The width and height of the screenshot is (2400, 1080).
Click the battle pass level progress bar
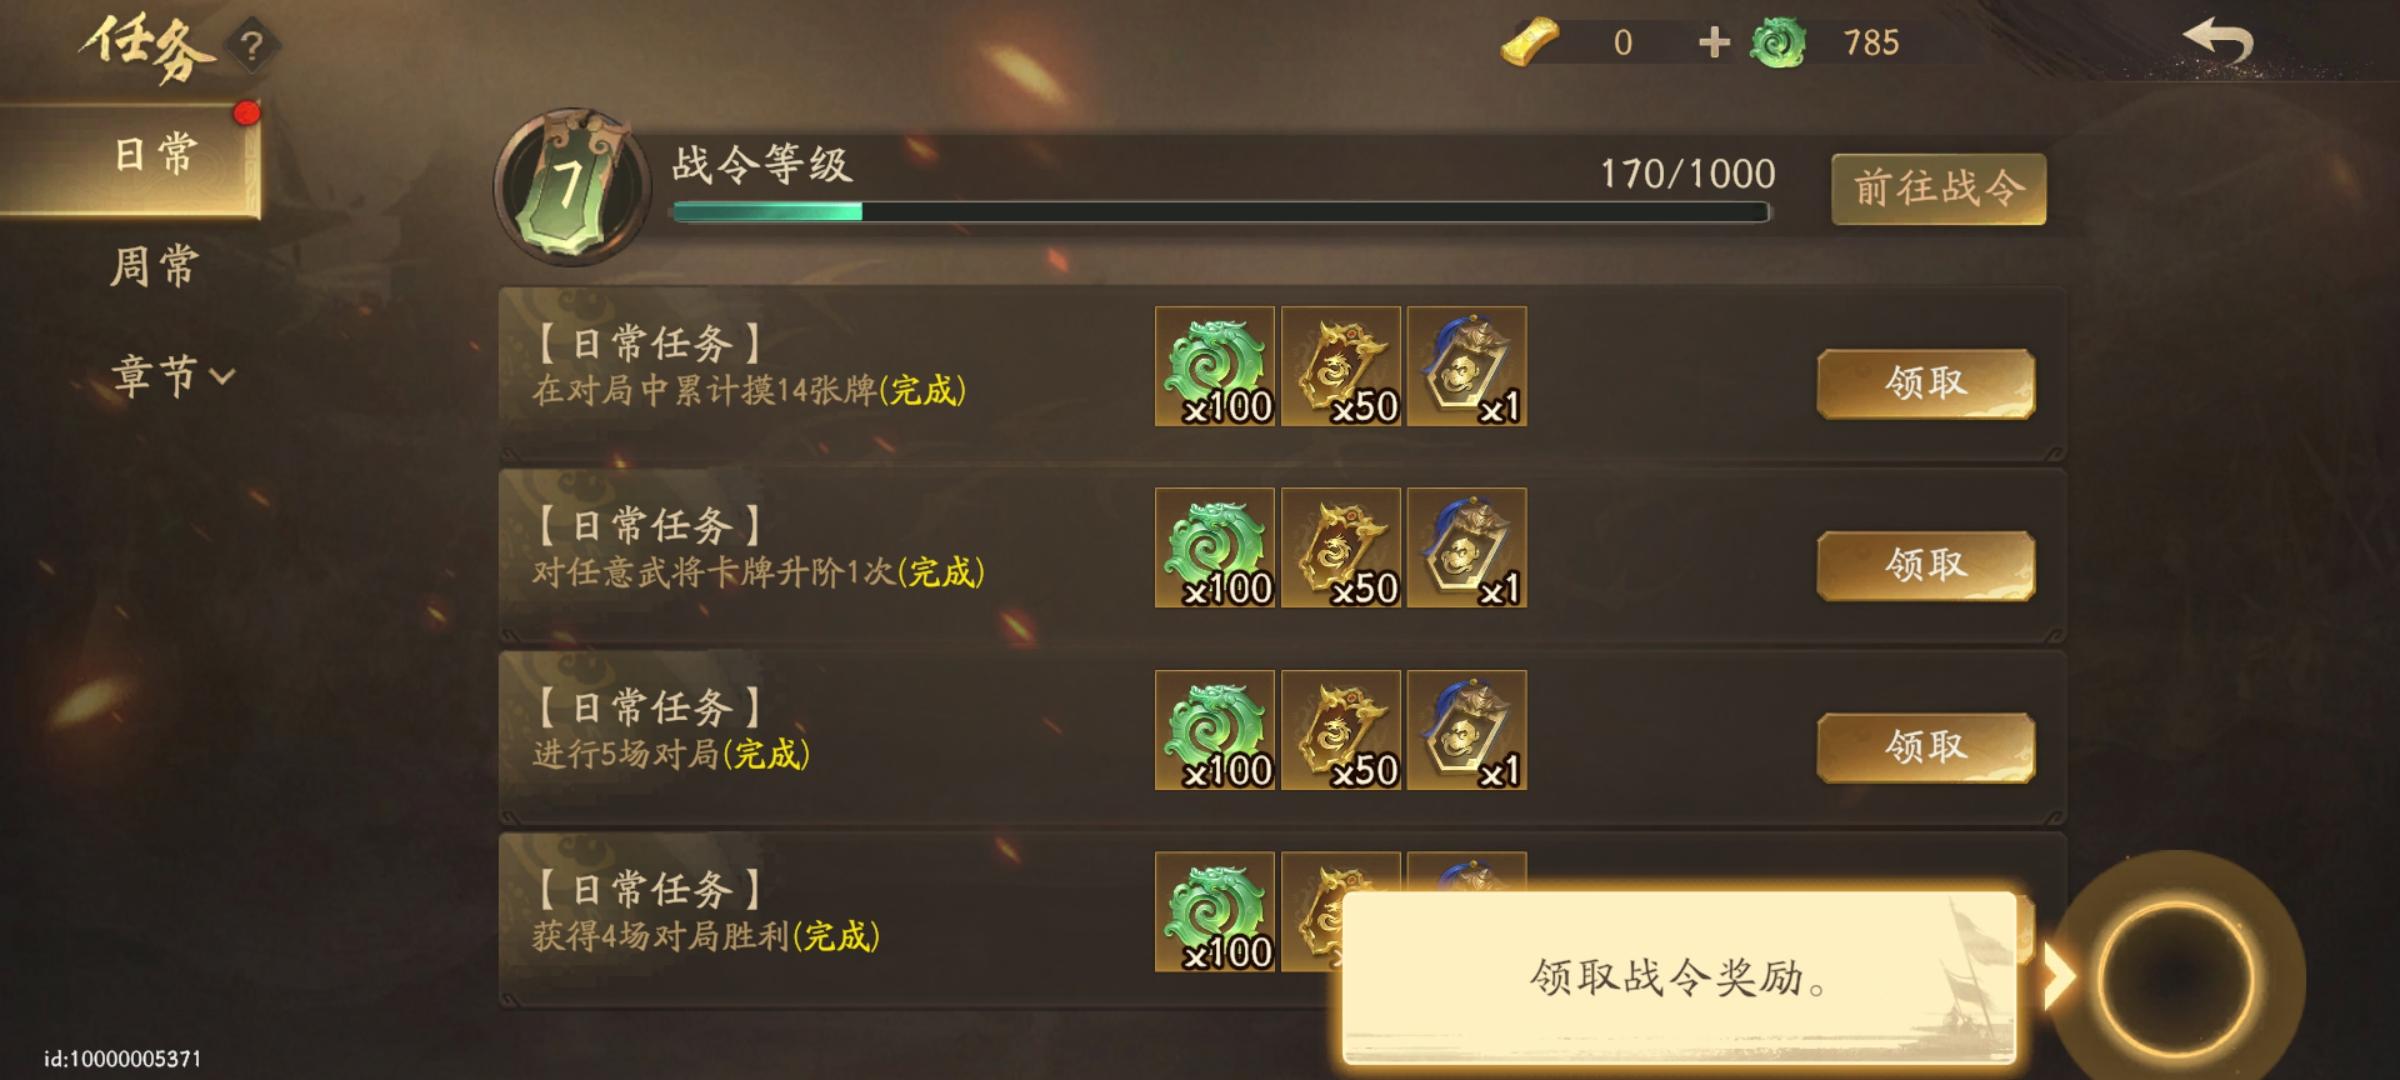point(1221,212)
